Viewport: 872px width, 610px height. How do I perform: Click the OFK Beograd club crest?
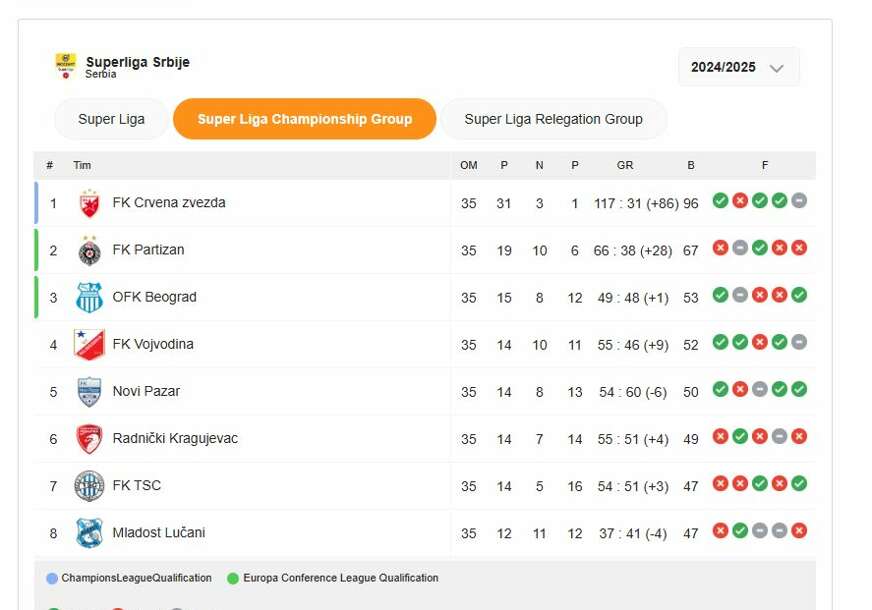89,297
